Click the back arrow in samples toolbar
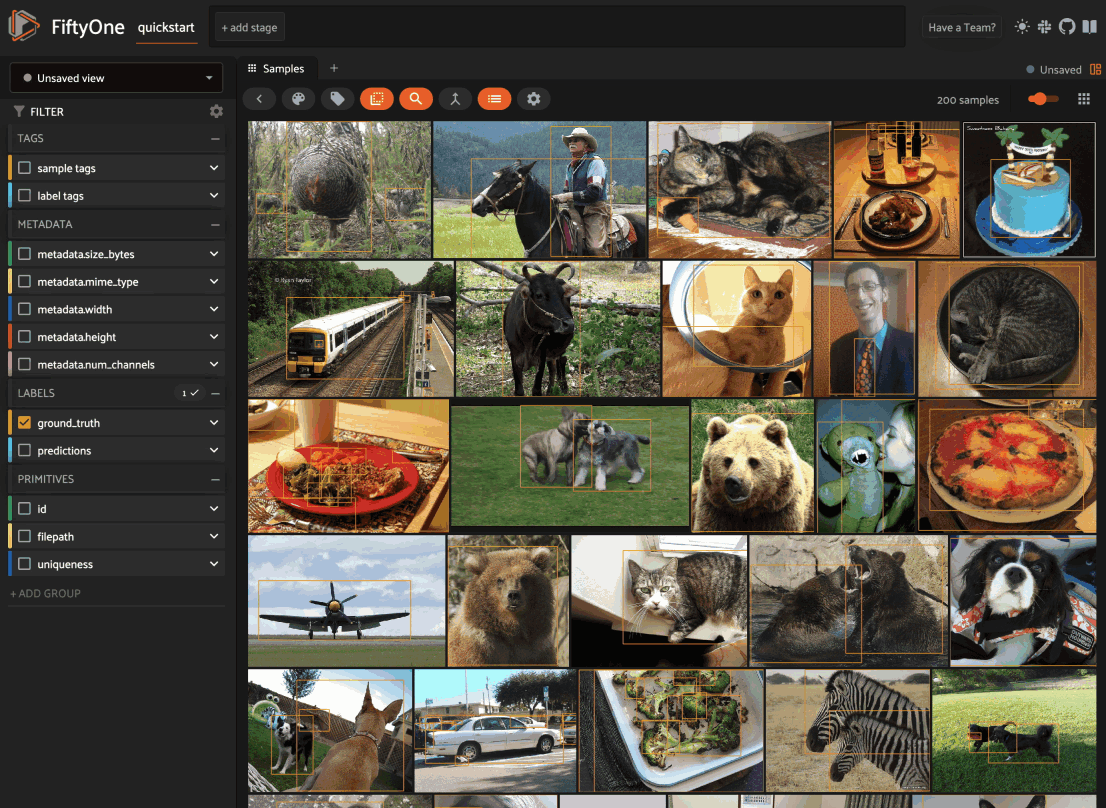This screenshot has width=1106, height=808. coord(259,99)
